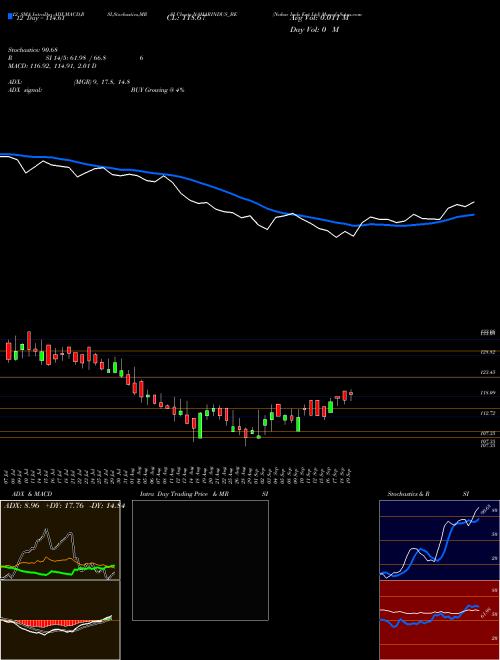Select the 'MACD: 116.92, 114.91, 2.01 D' line
Screen dimensions: 500x660
(52, 66)
